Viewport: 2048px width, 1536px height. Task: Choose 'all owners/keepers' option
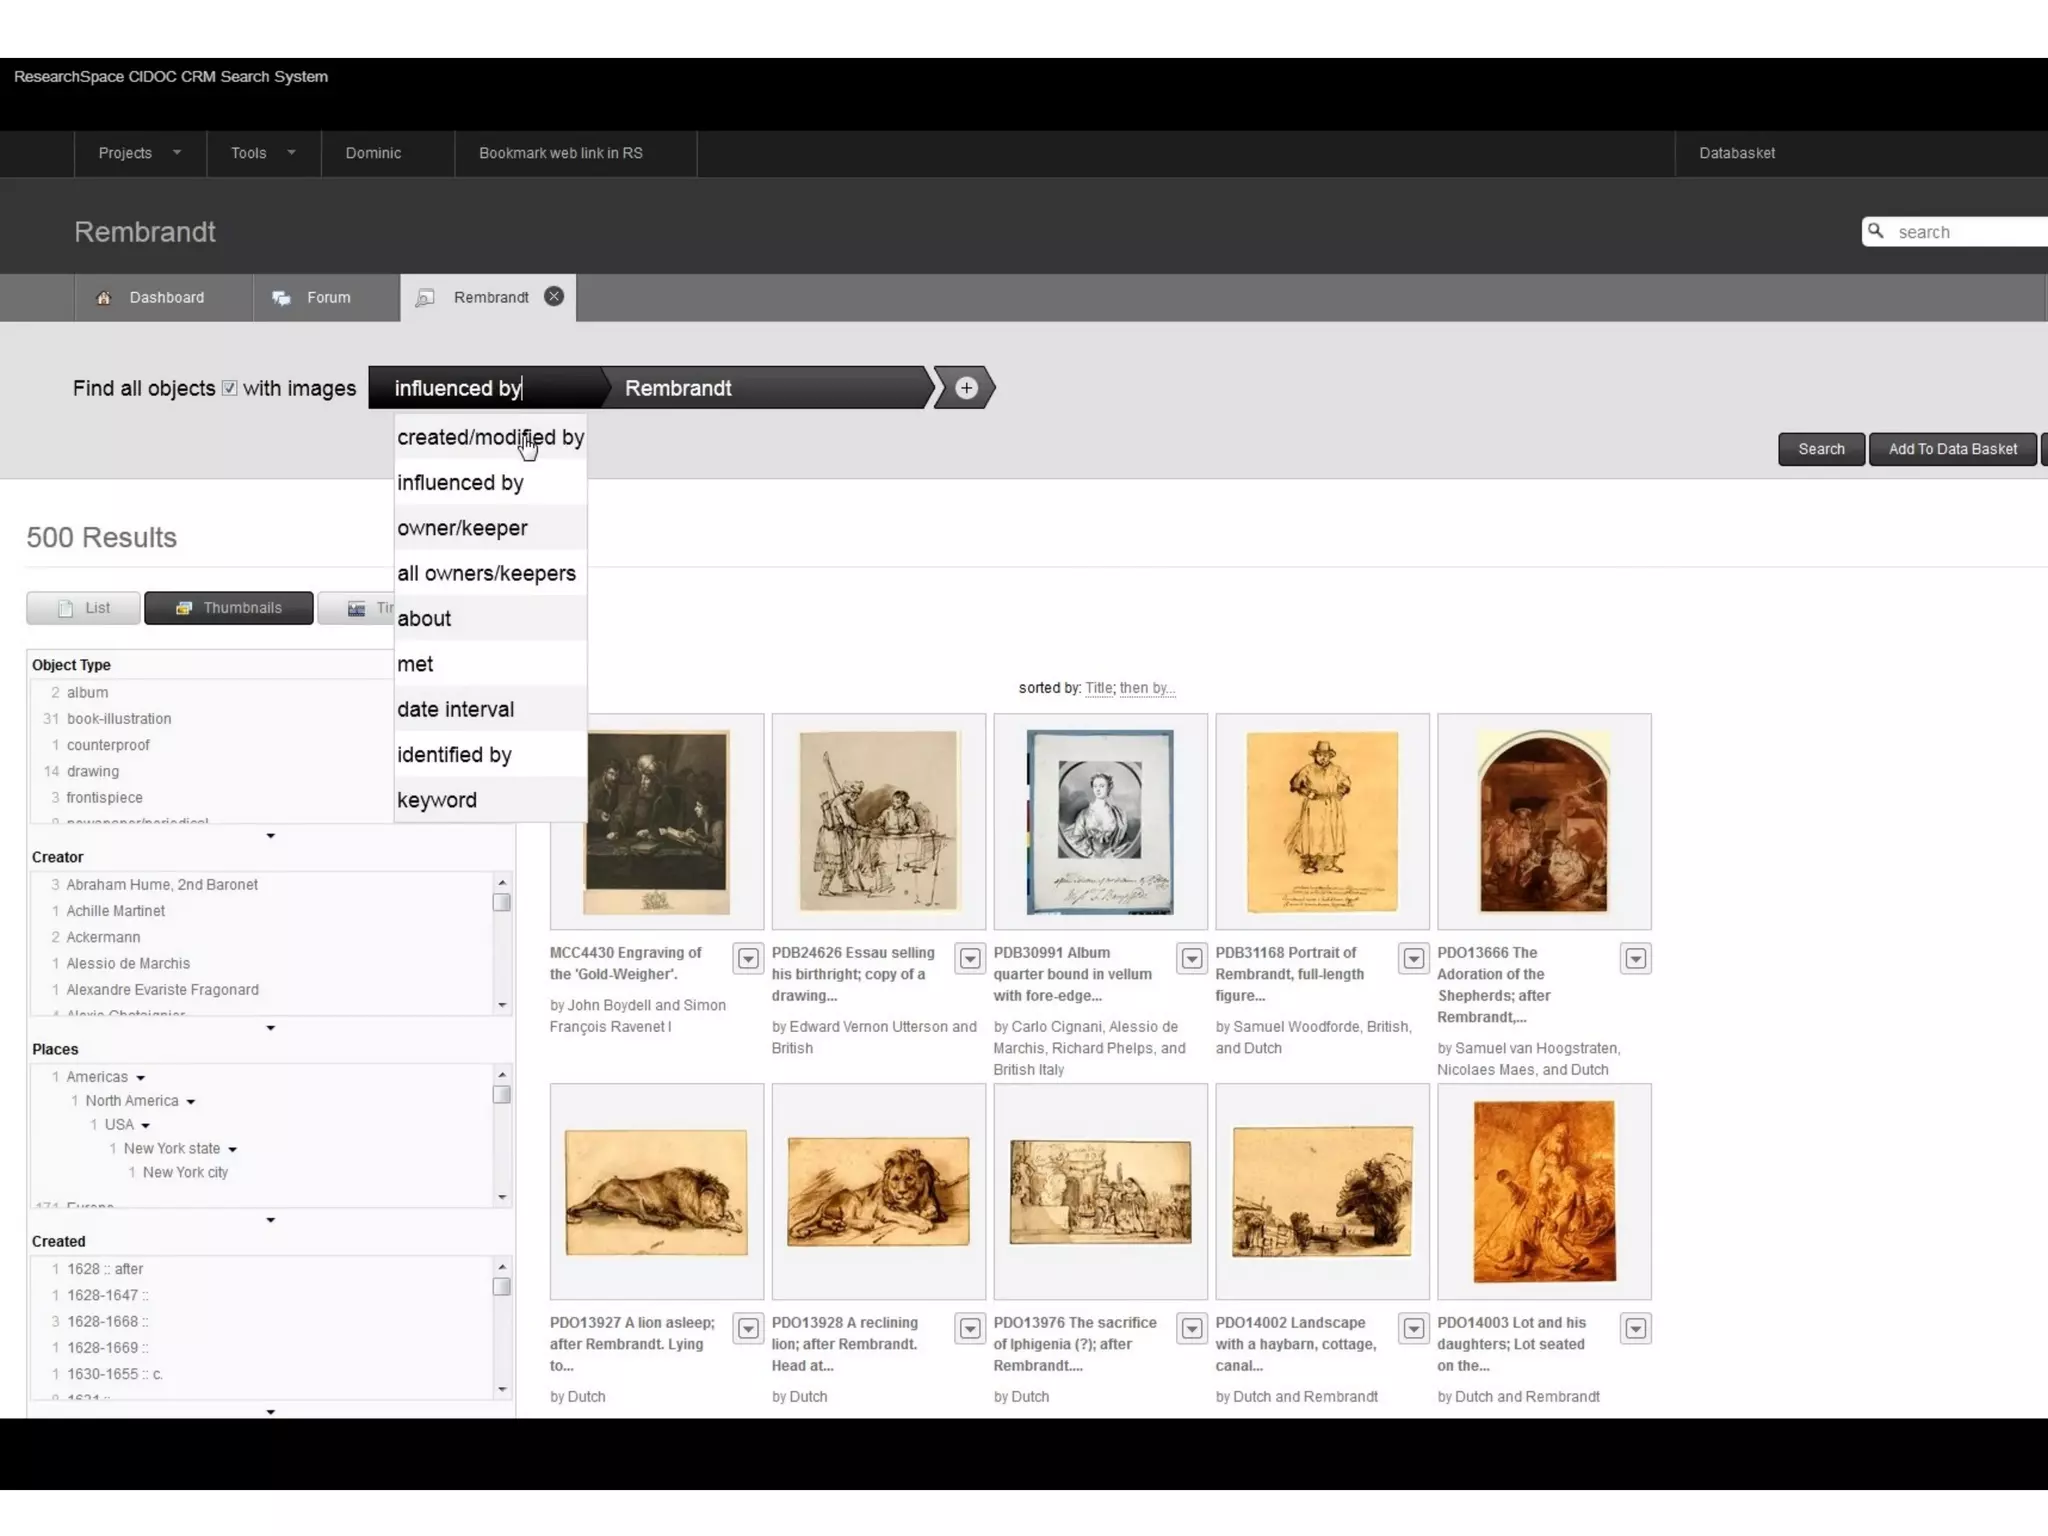[490, 573]
